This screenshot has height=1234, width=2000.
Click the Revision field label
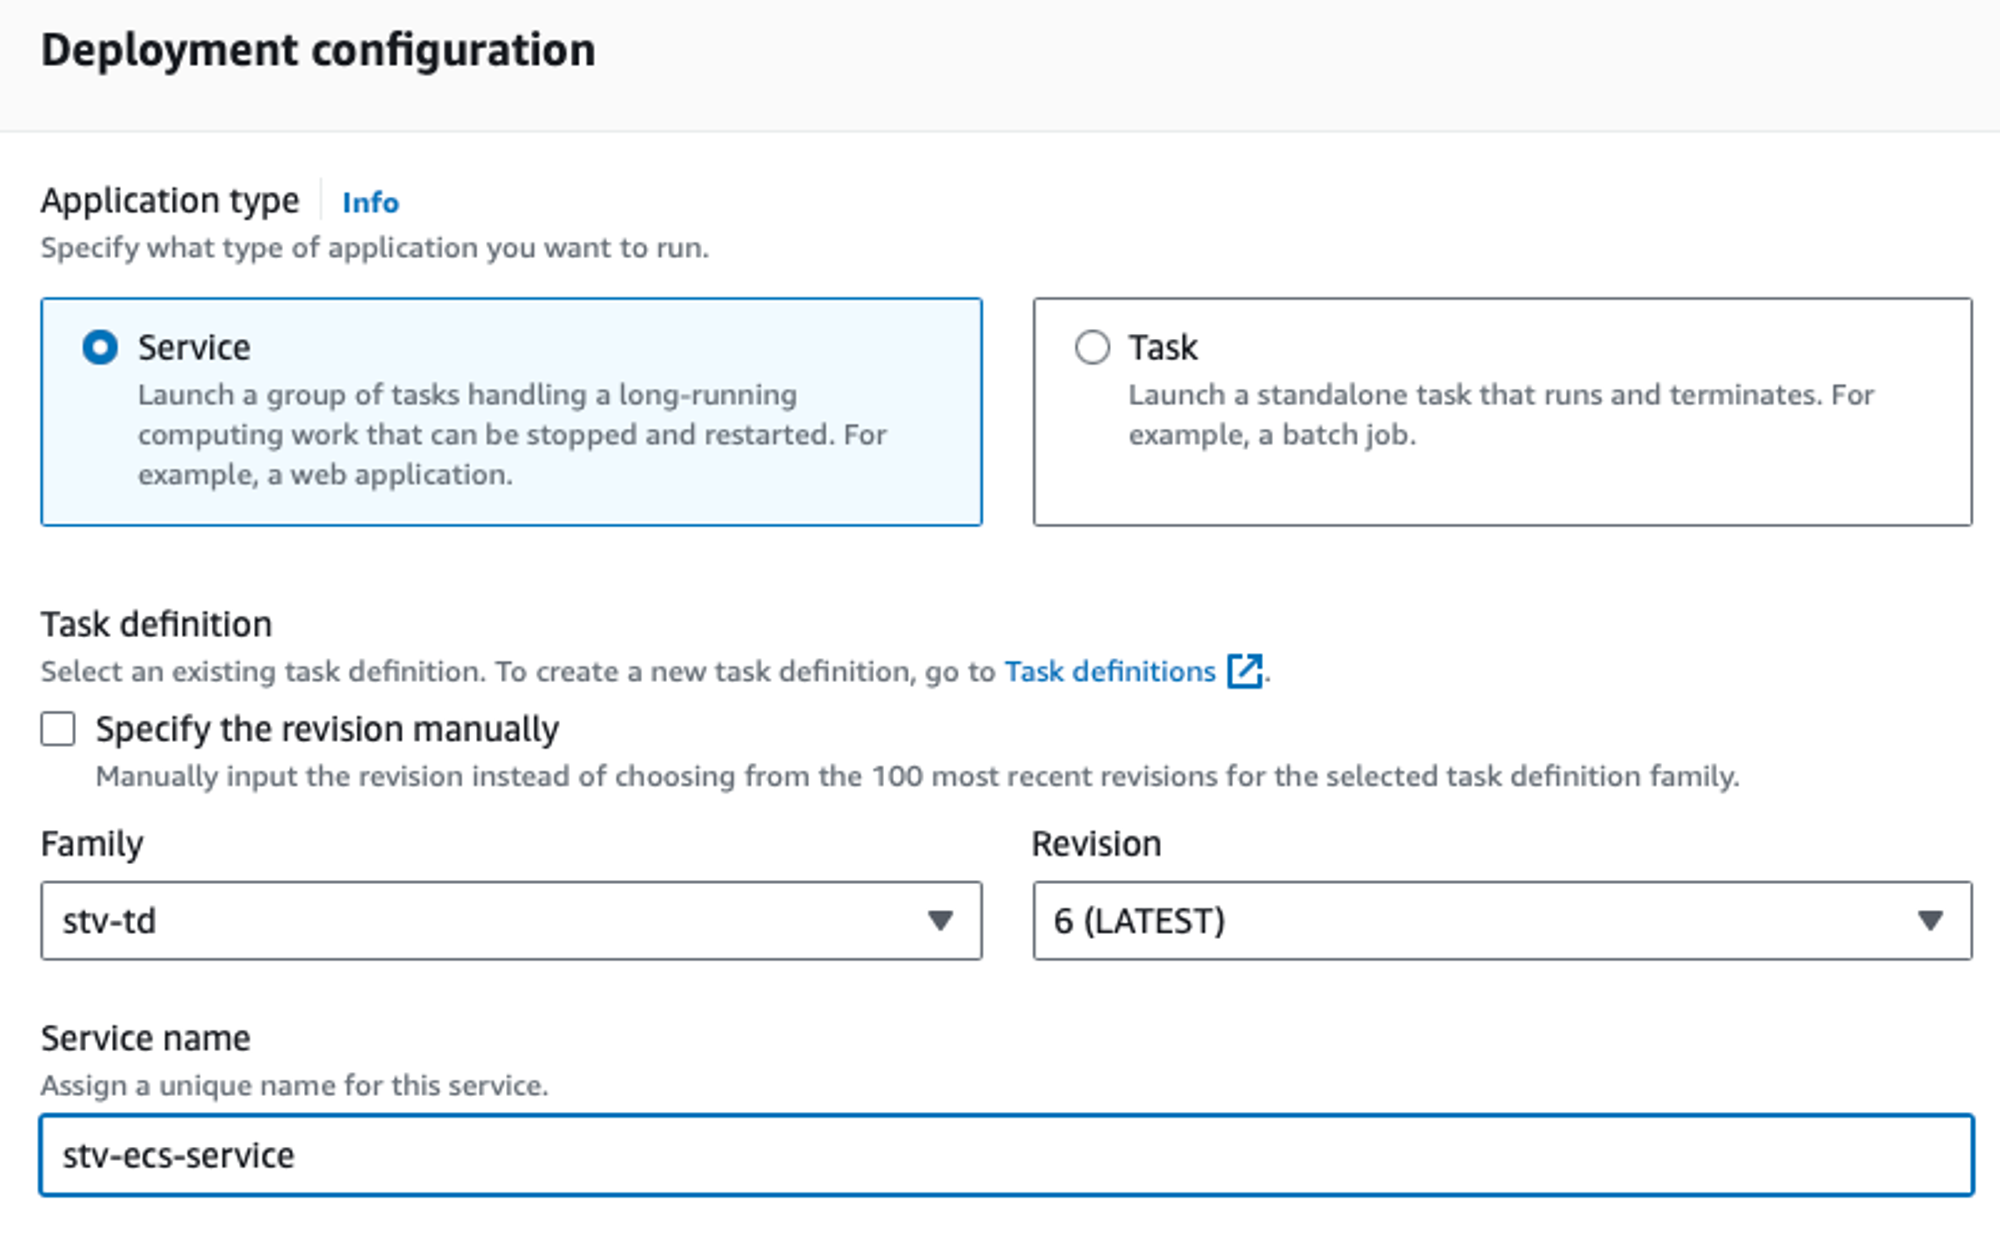1096,844
